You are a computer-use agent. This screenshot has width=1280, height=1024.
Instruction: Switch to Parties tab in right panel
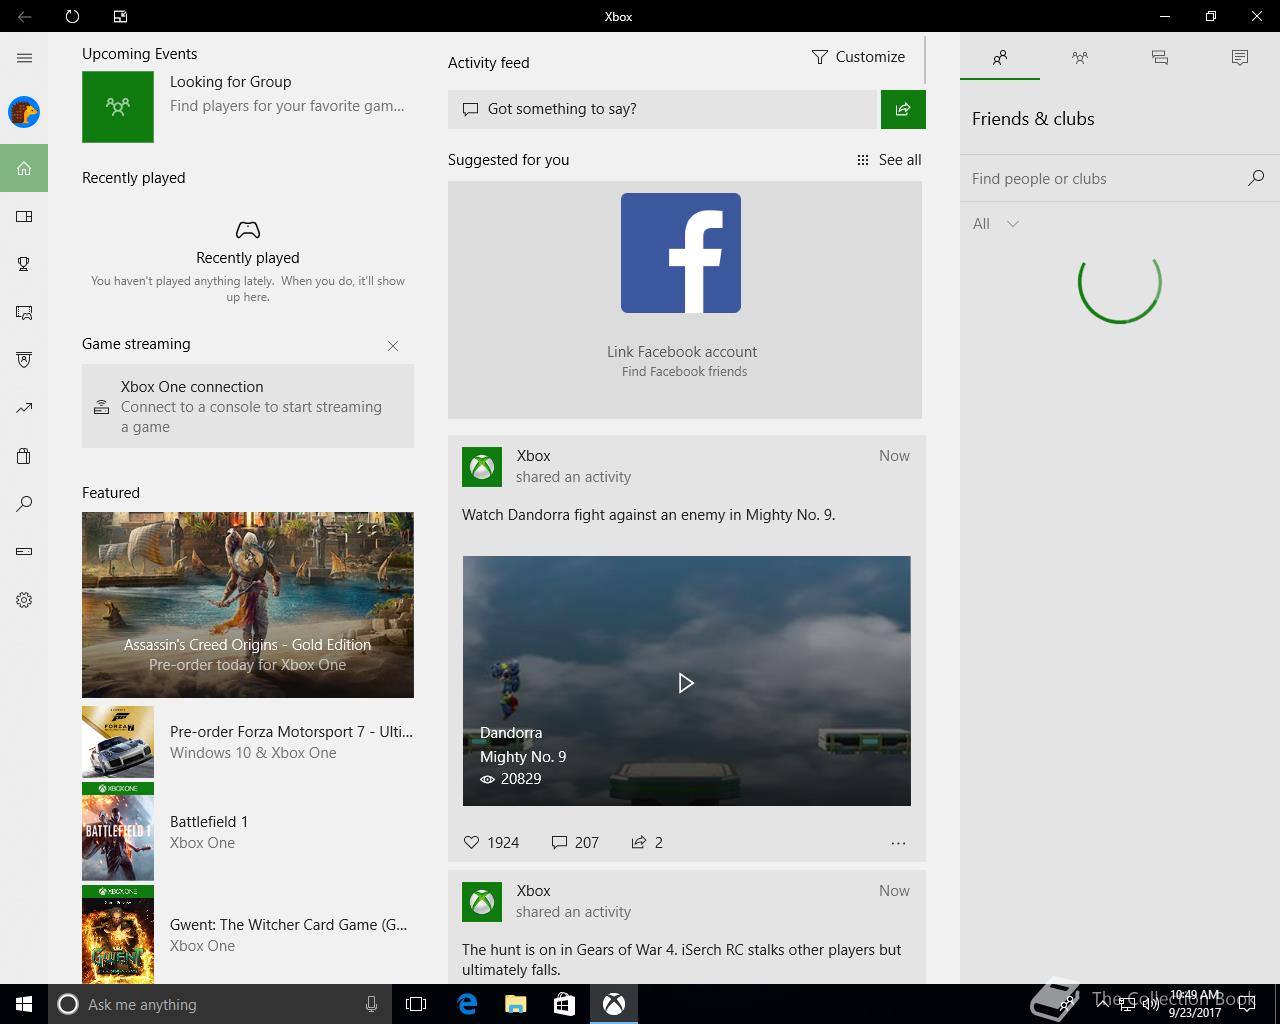[1080, 58]
